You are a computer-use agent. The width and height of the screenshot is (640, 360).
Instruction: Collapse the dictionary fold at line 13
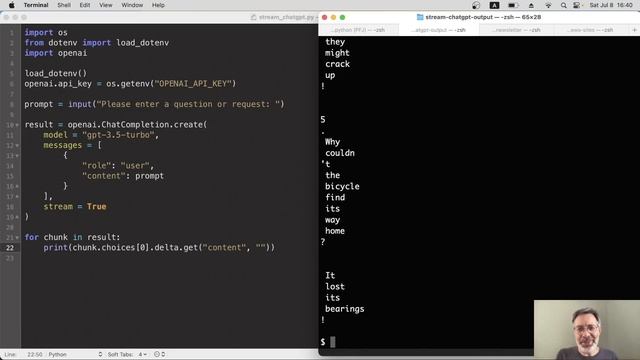[17, 156]
